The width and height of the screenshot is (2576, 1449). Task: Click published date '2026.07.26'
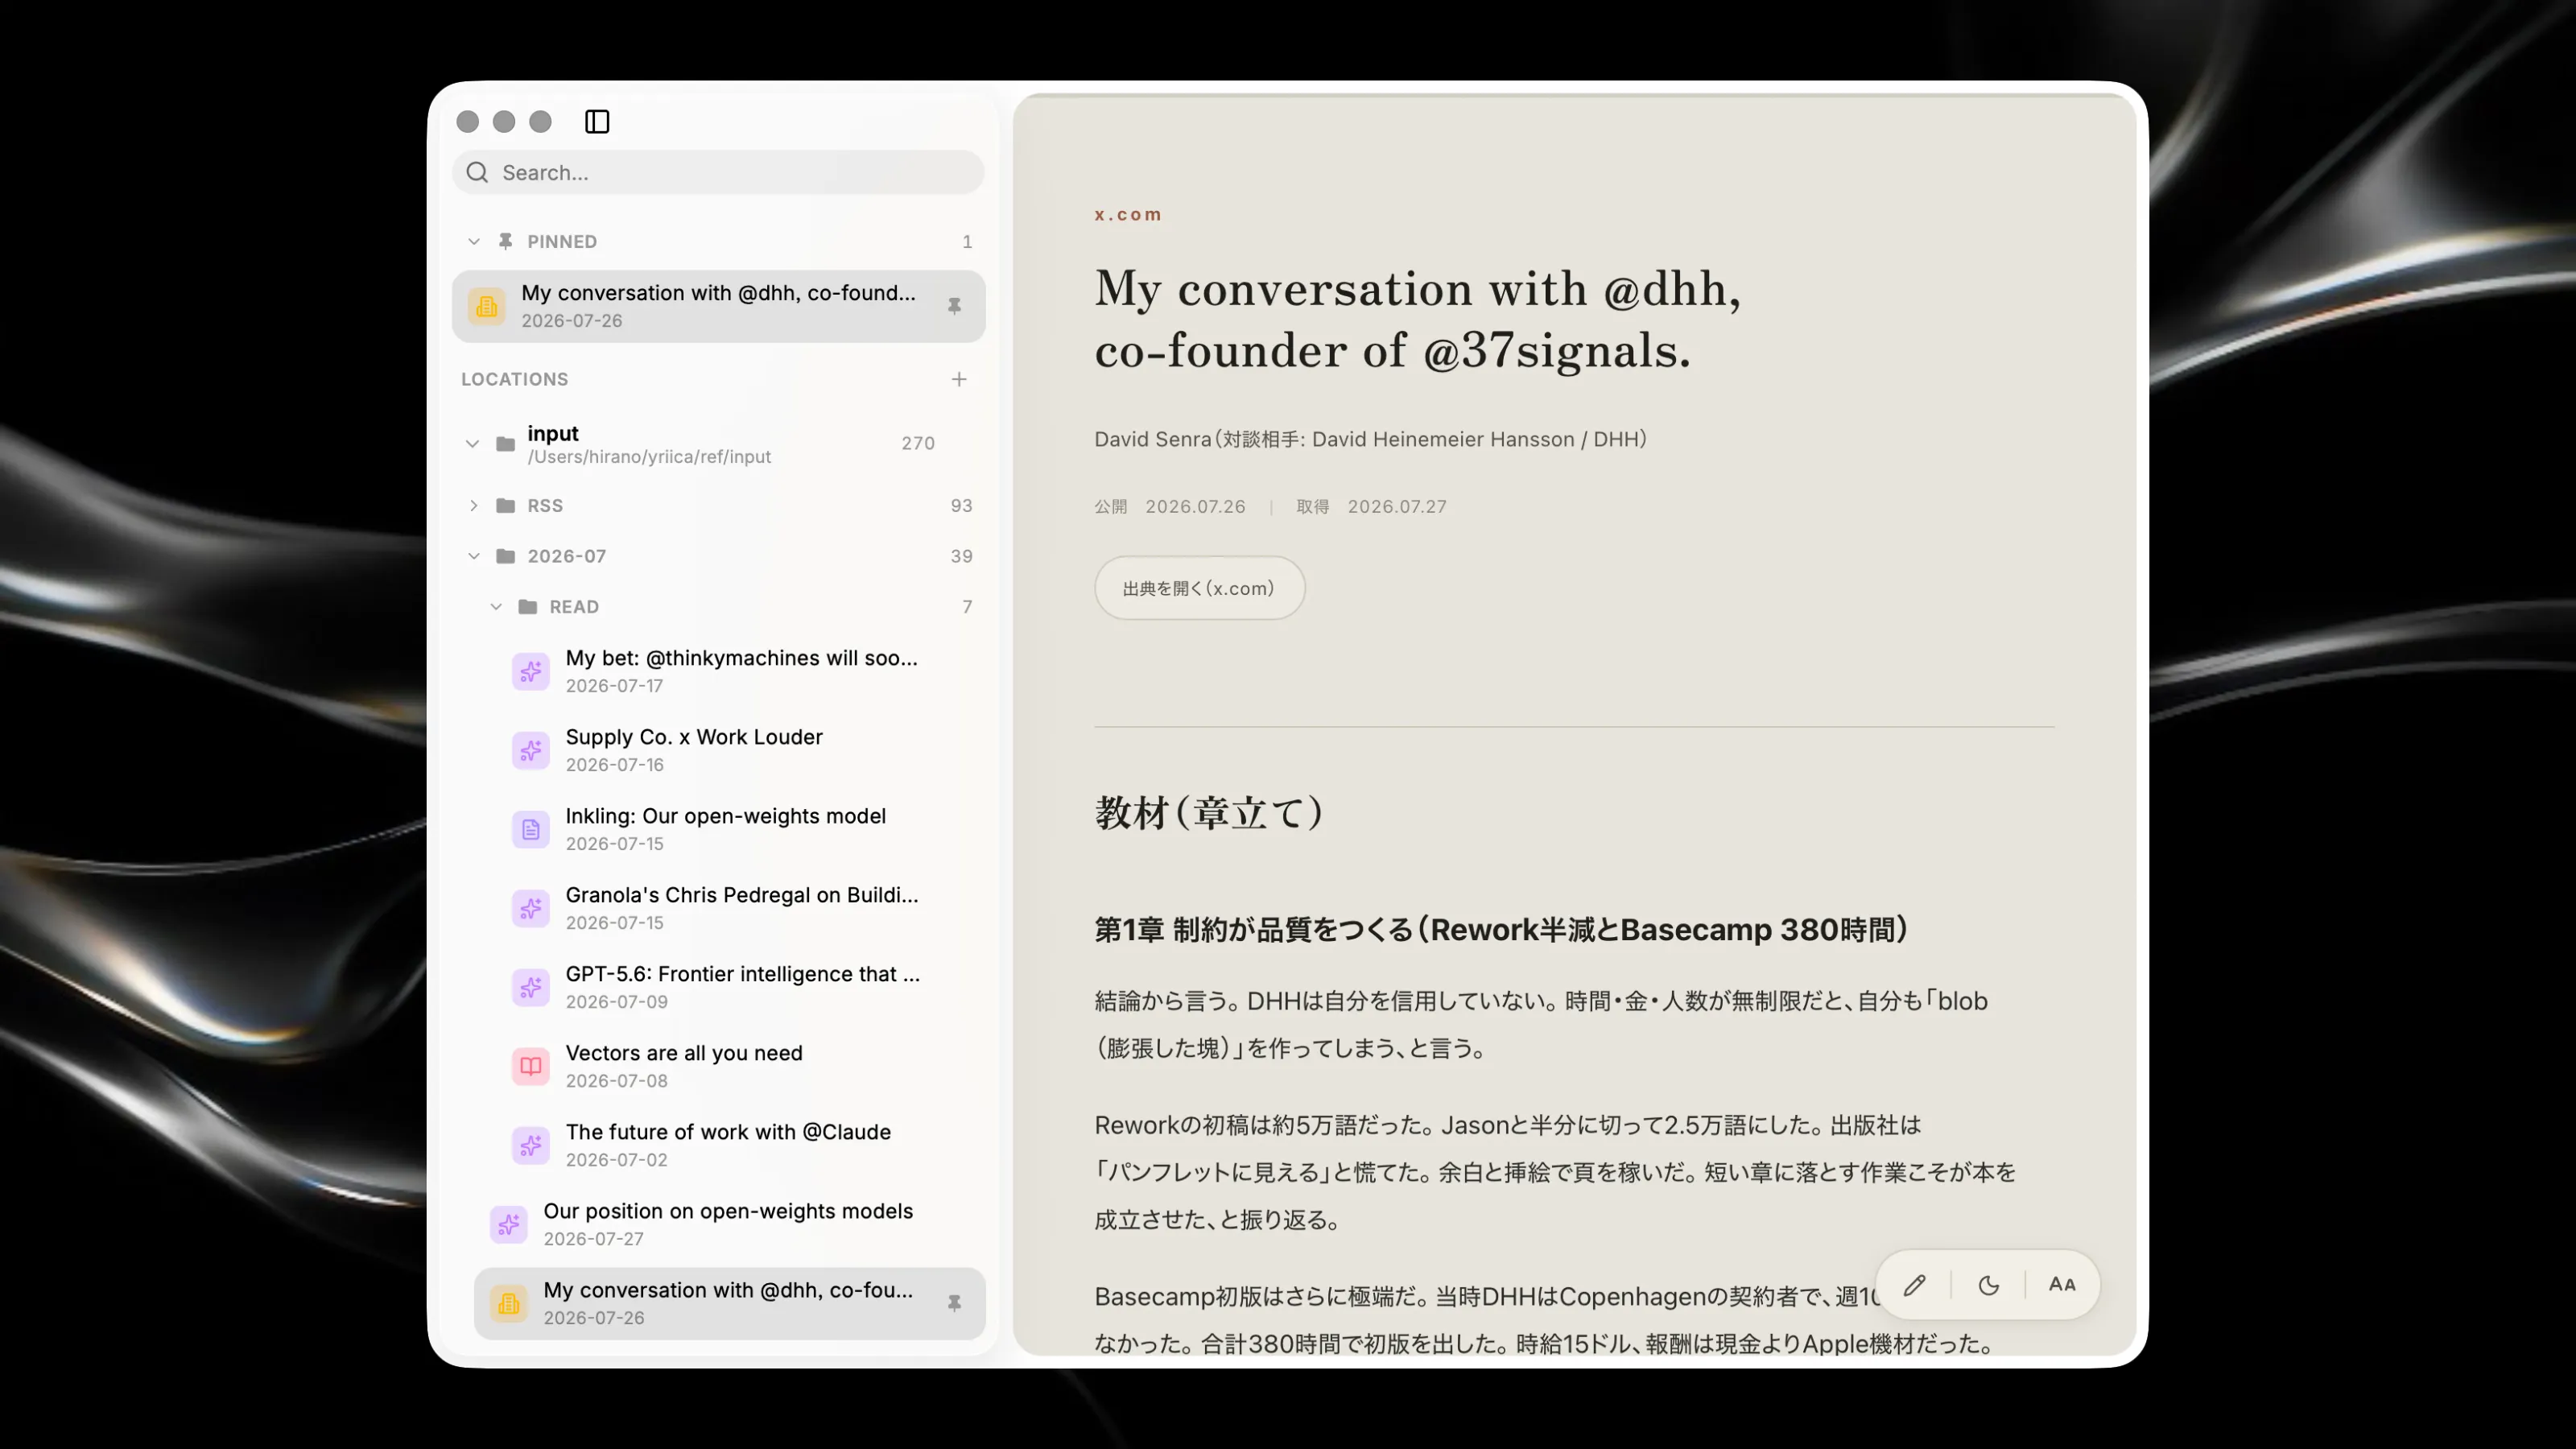click(x=1195, y=507)
